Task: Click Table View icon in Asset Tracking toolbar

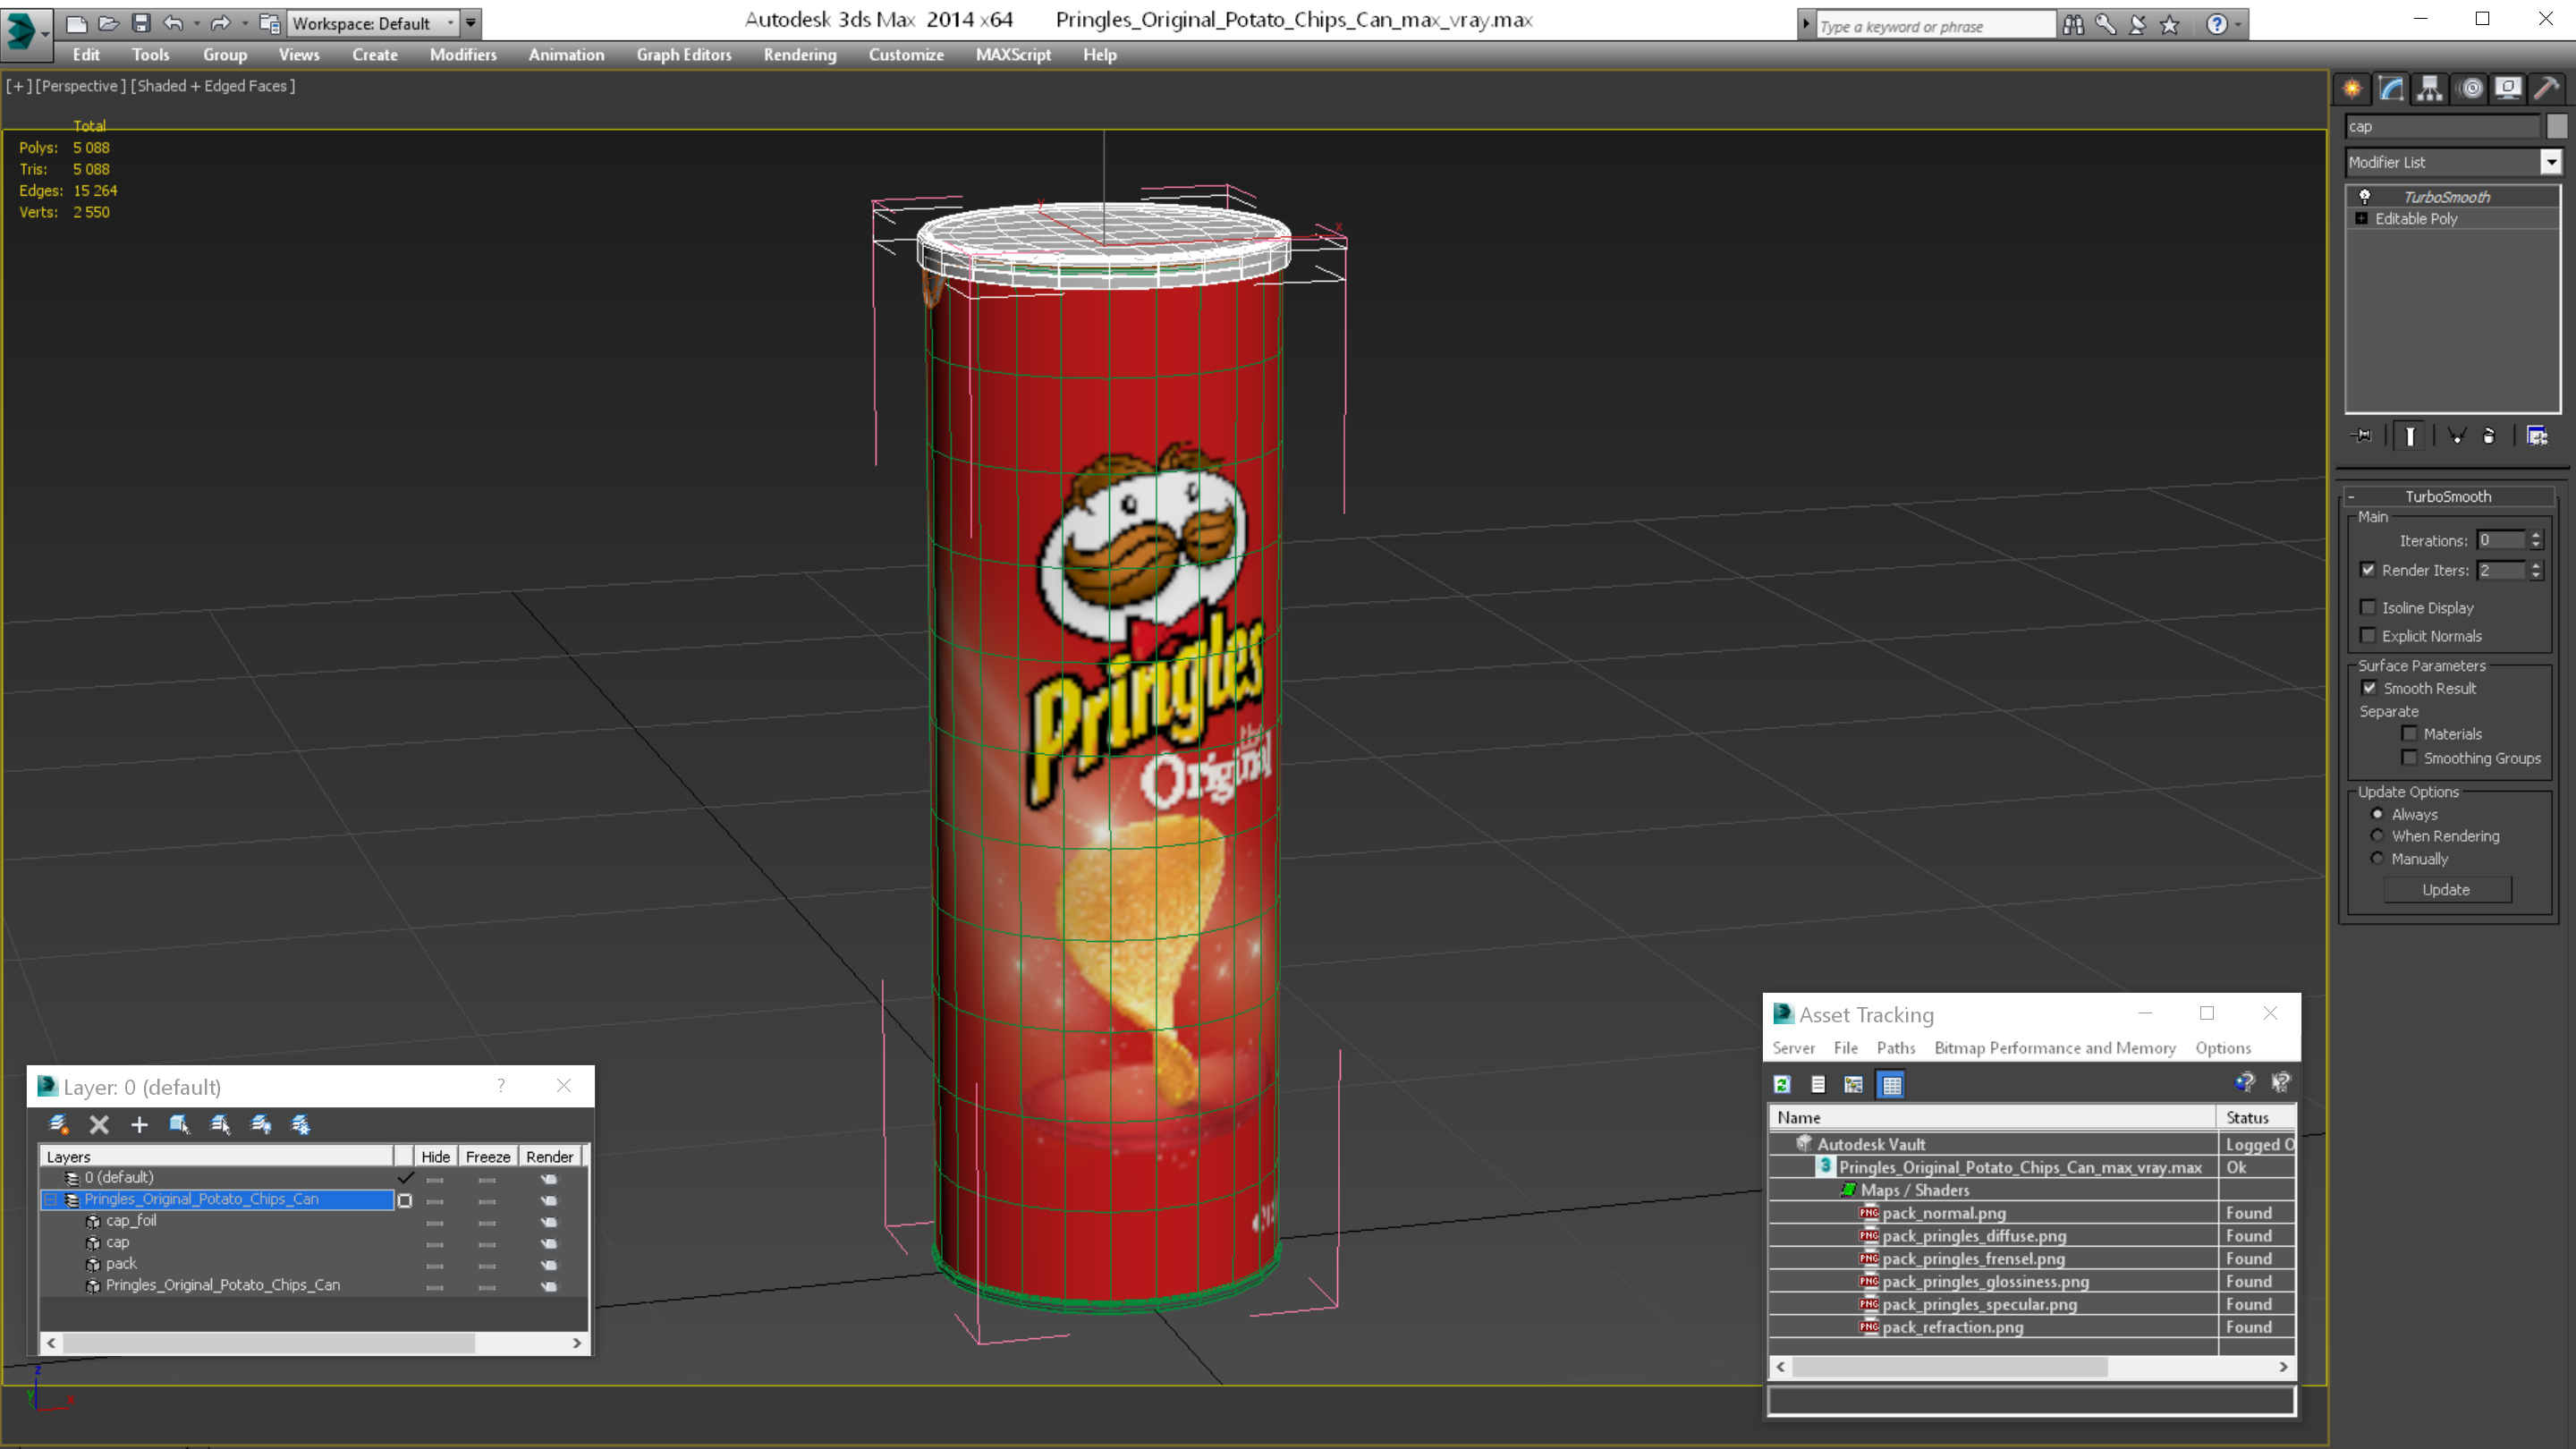Action: pyautogui.click(x=1892, y=1084)
